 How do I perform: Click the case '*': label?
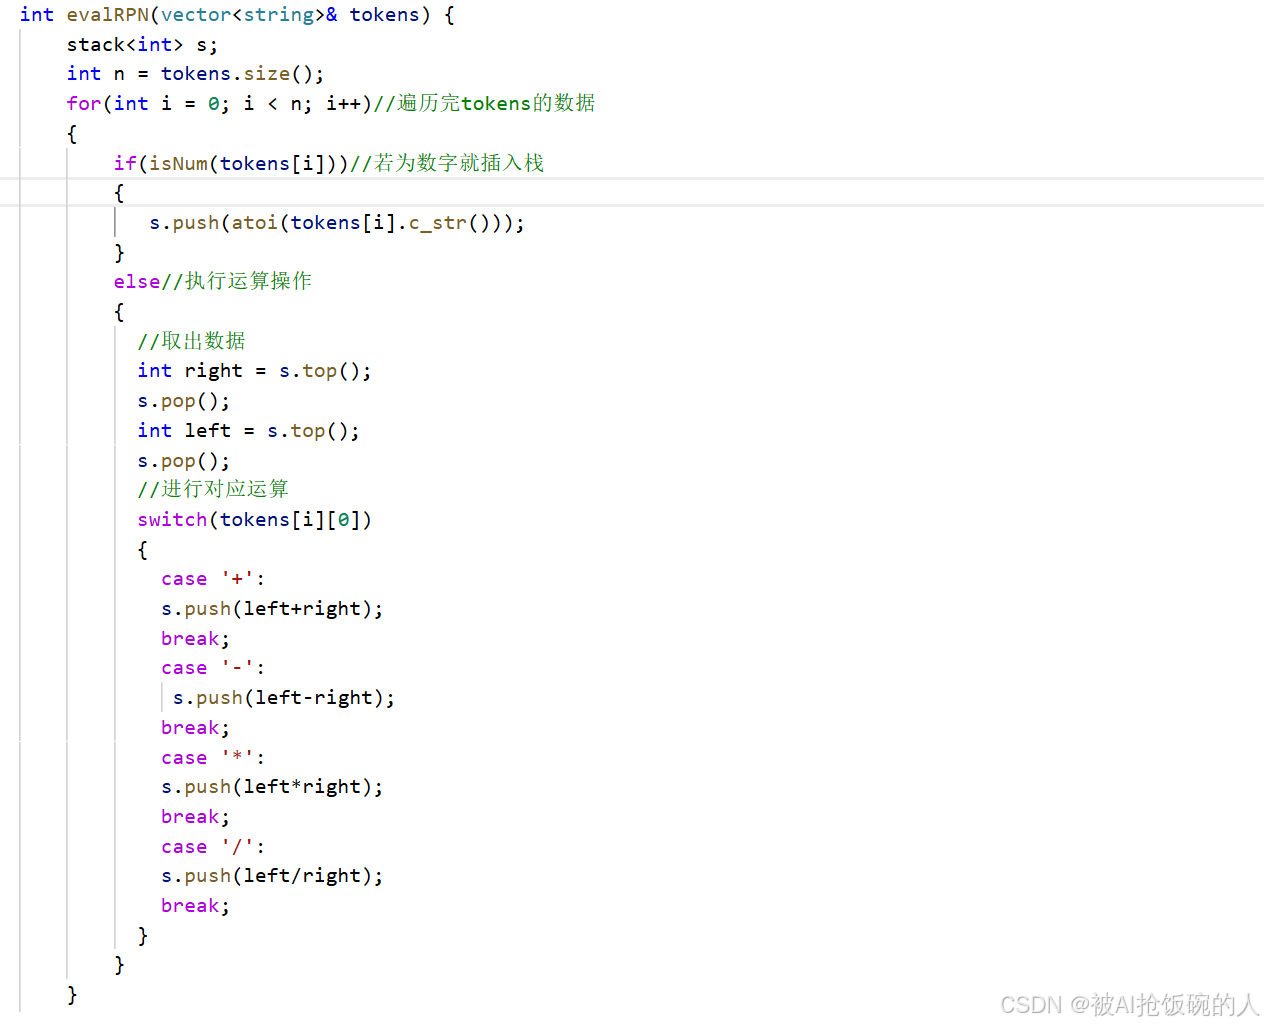pos(213,758)
